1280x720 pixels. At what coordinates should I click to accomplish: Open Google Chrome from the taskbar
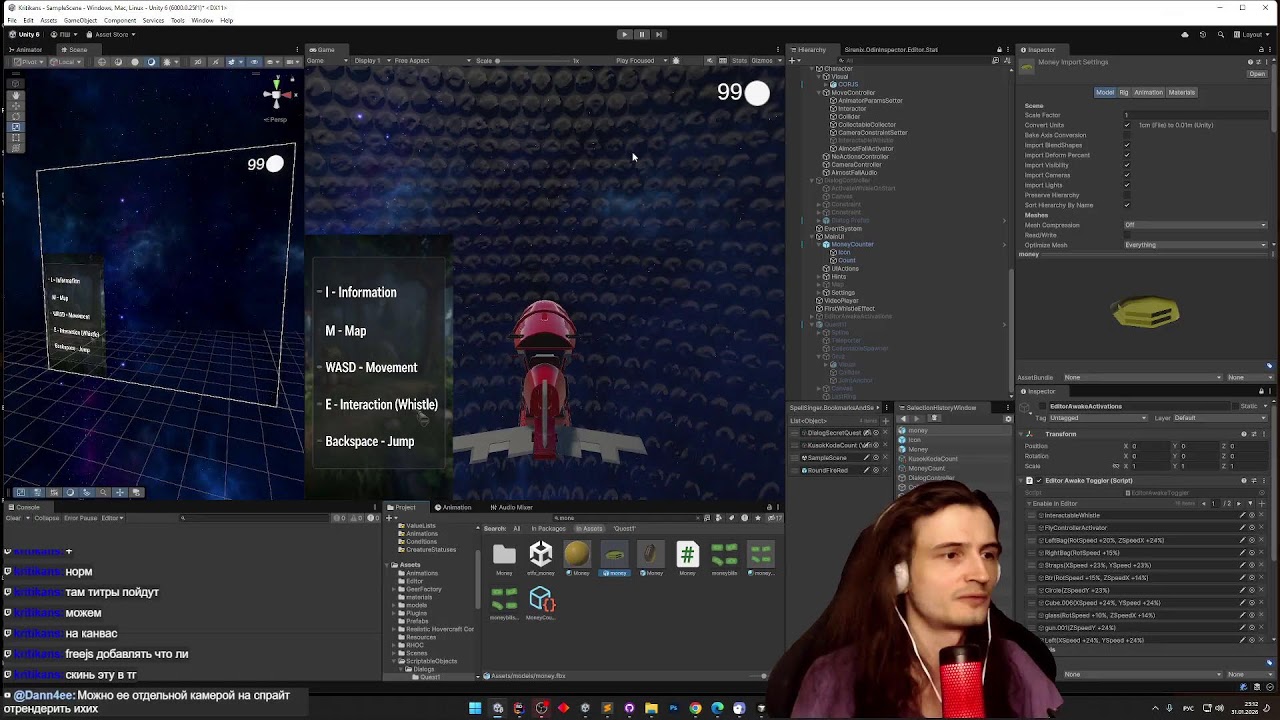pos(695,708)
